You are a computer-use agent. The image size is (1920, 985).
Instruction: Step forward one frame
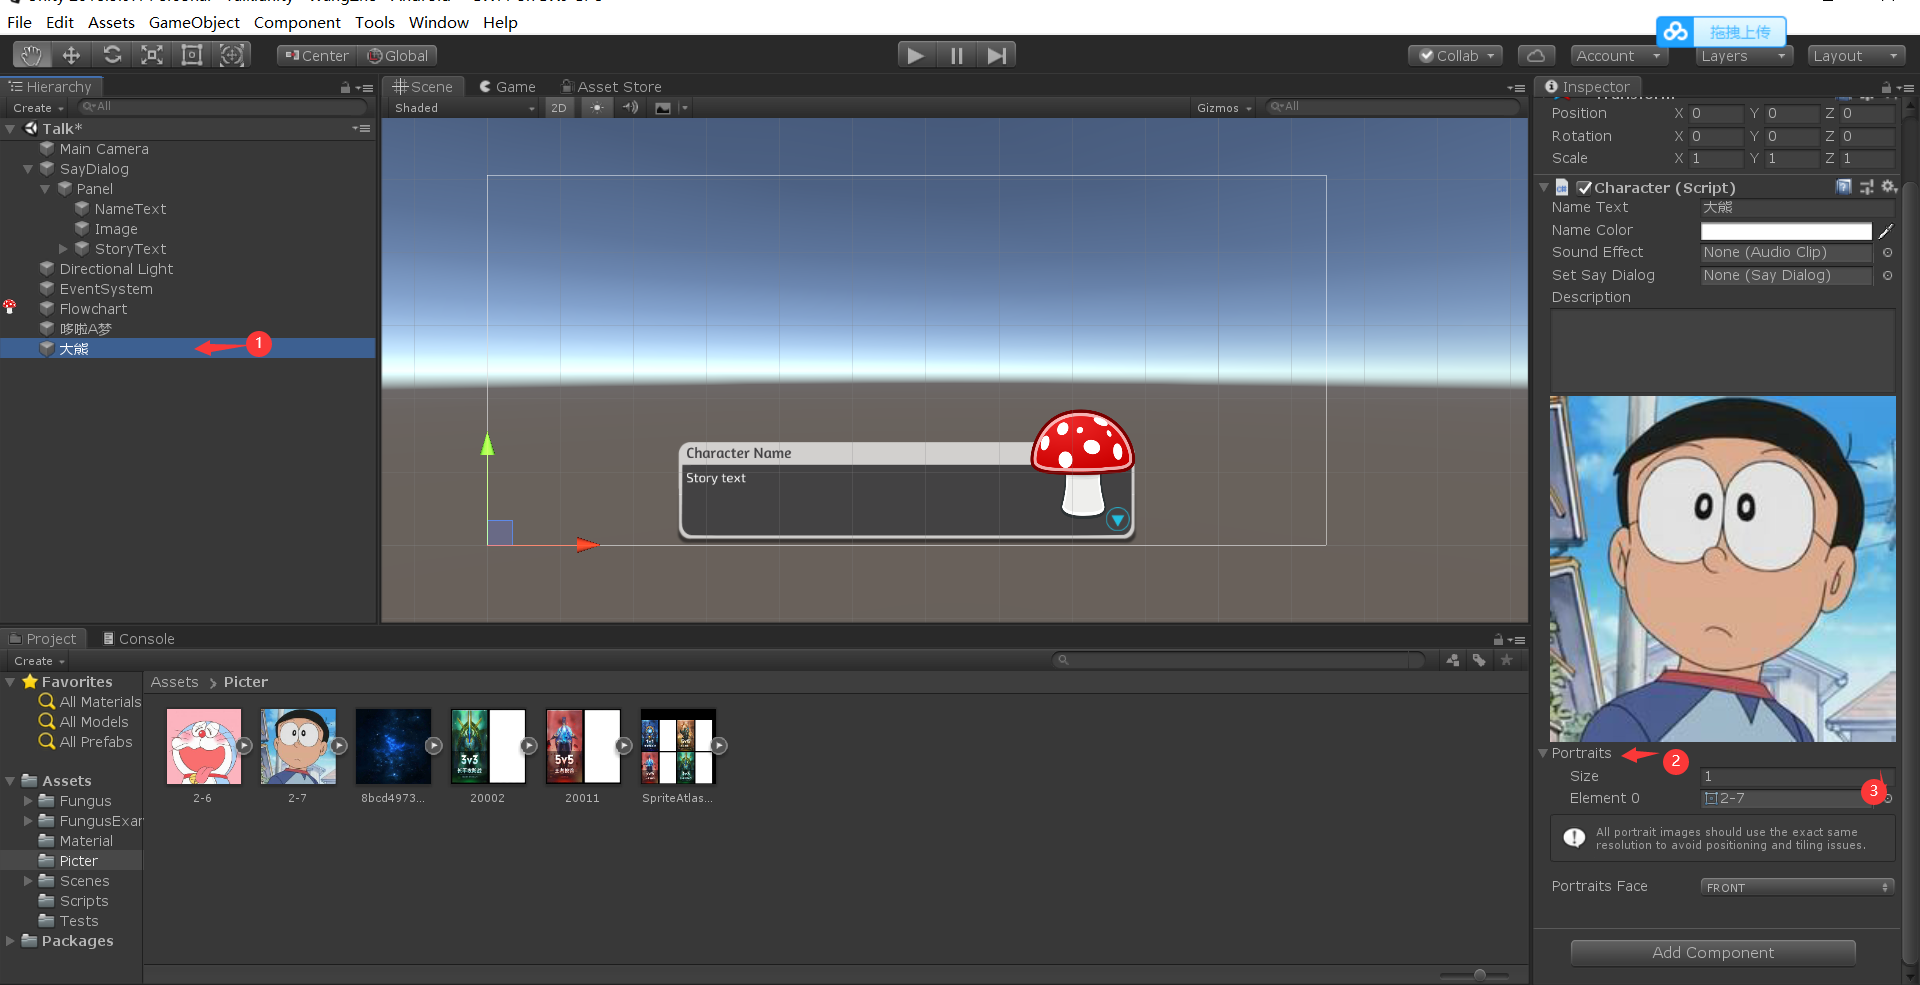point(996,55)
